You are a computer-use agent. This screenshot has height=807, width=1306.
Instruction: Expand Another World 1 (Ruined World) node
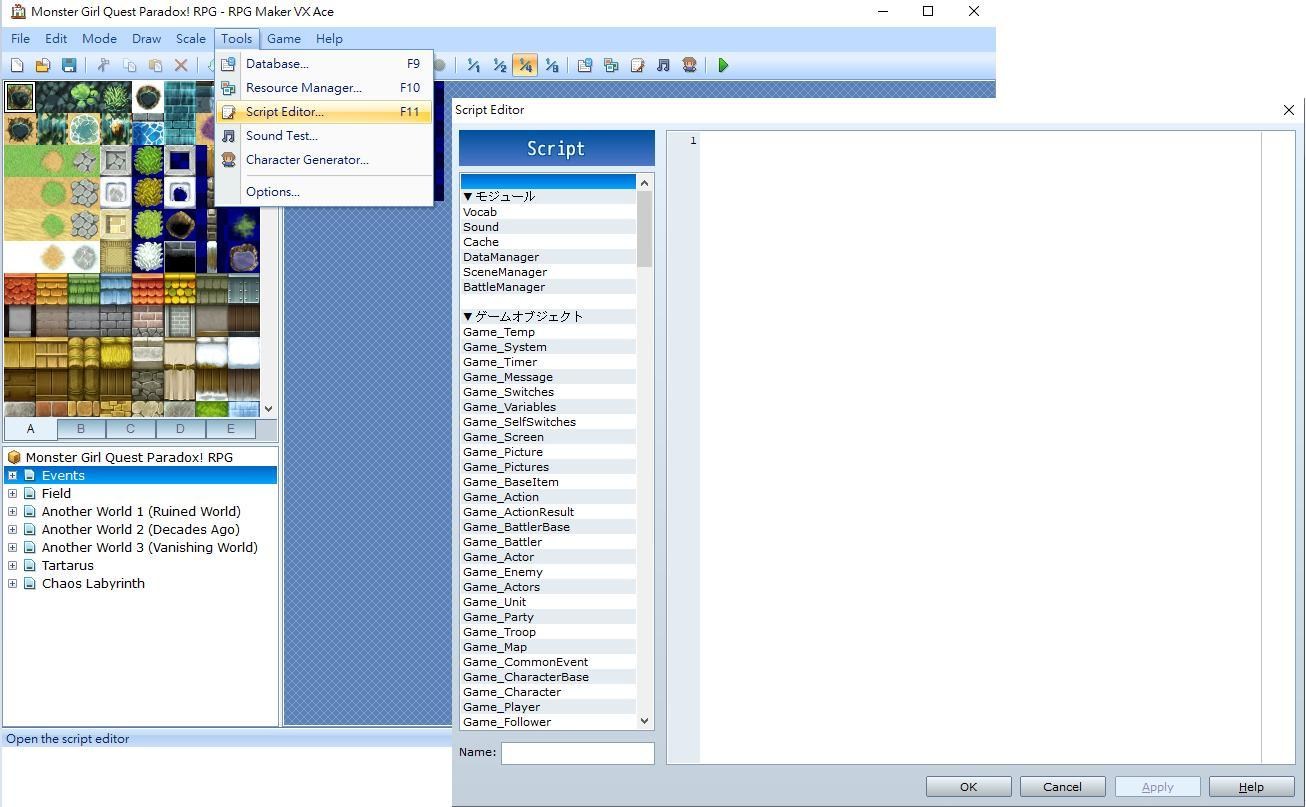tap(12, 512)
